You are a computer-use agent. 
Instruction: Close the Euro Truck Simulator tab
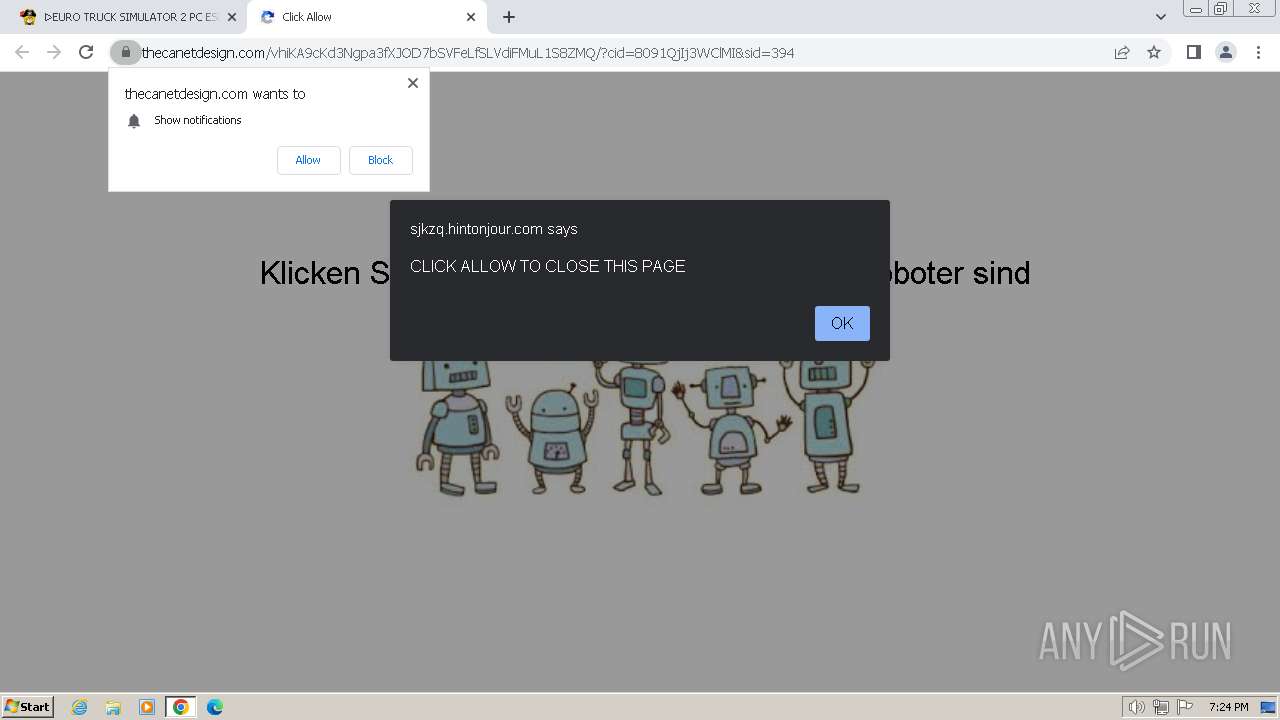click(x=231, y=17)
